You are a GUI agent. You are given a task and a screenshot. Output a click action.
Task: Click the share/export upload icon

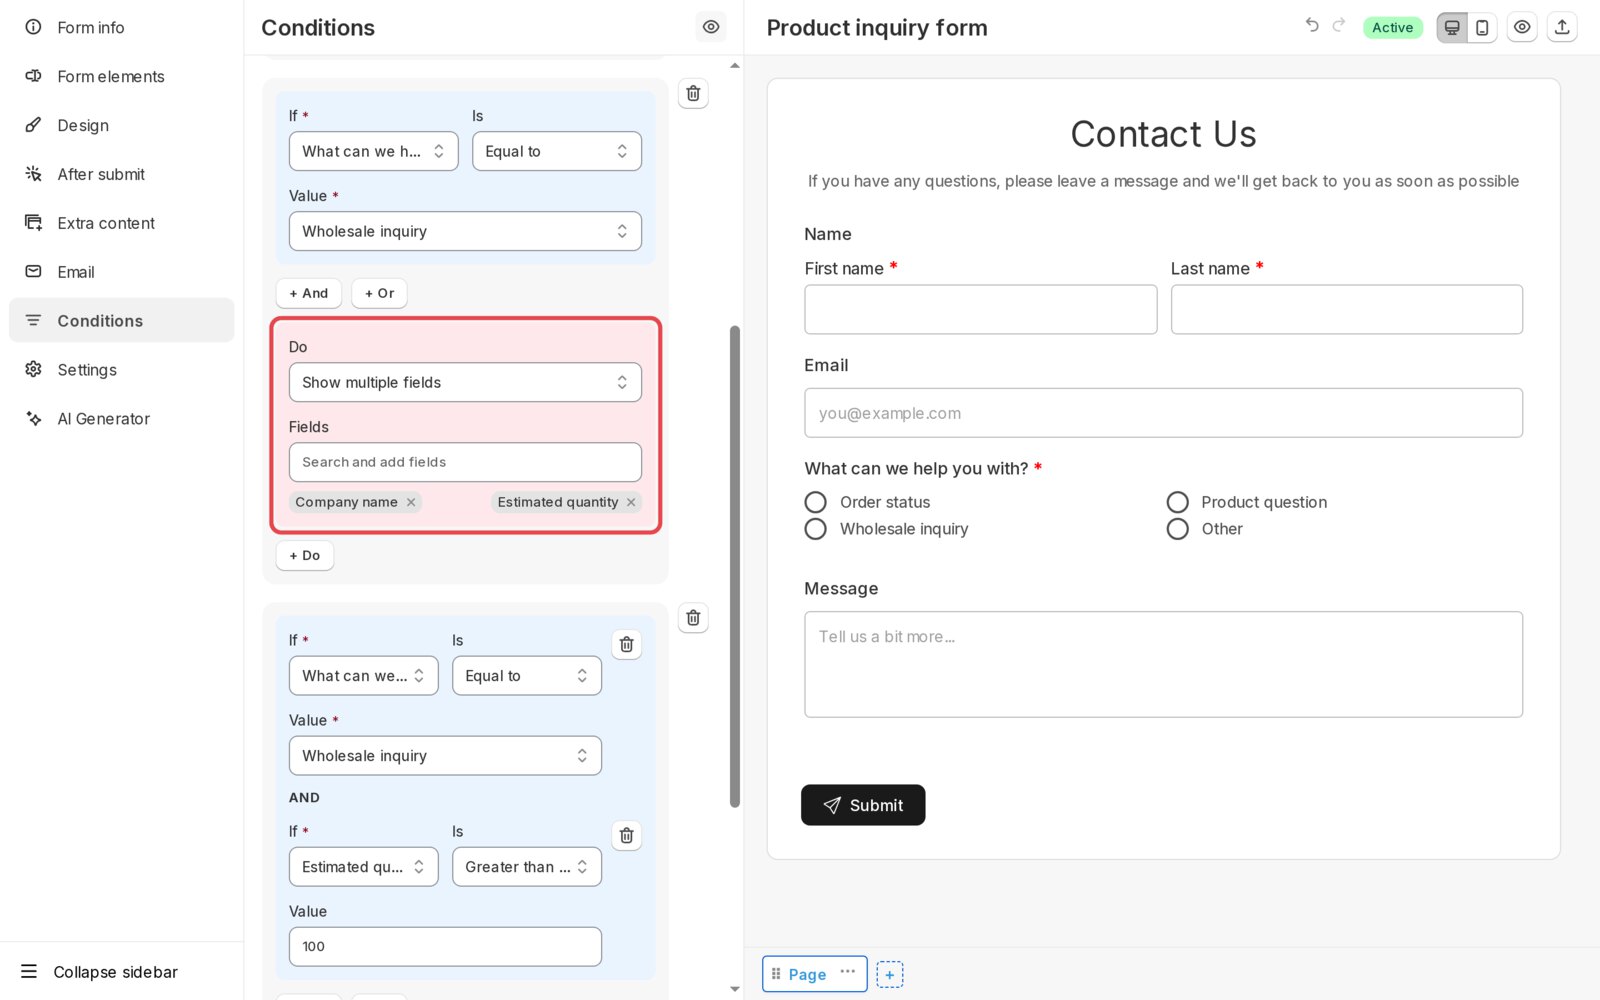click(x=1562, y=27)
